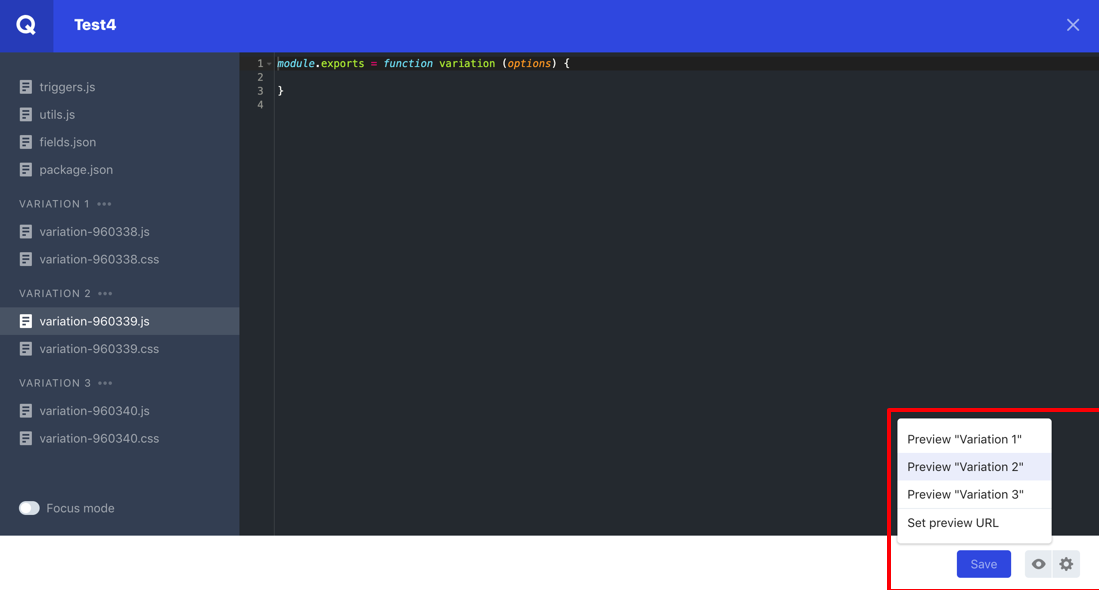Click the VARIATION 3 section label

tap(55, 383)
